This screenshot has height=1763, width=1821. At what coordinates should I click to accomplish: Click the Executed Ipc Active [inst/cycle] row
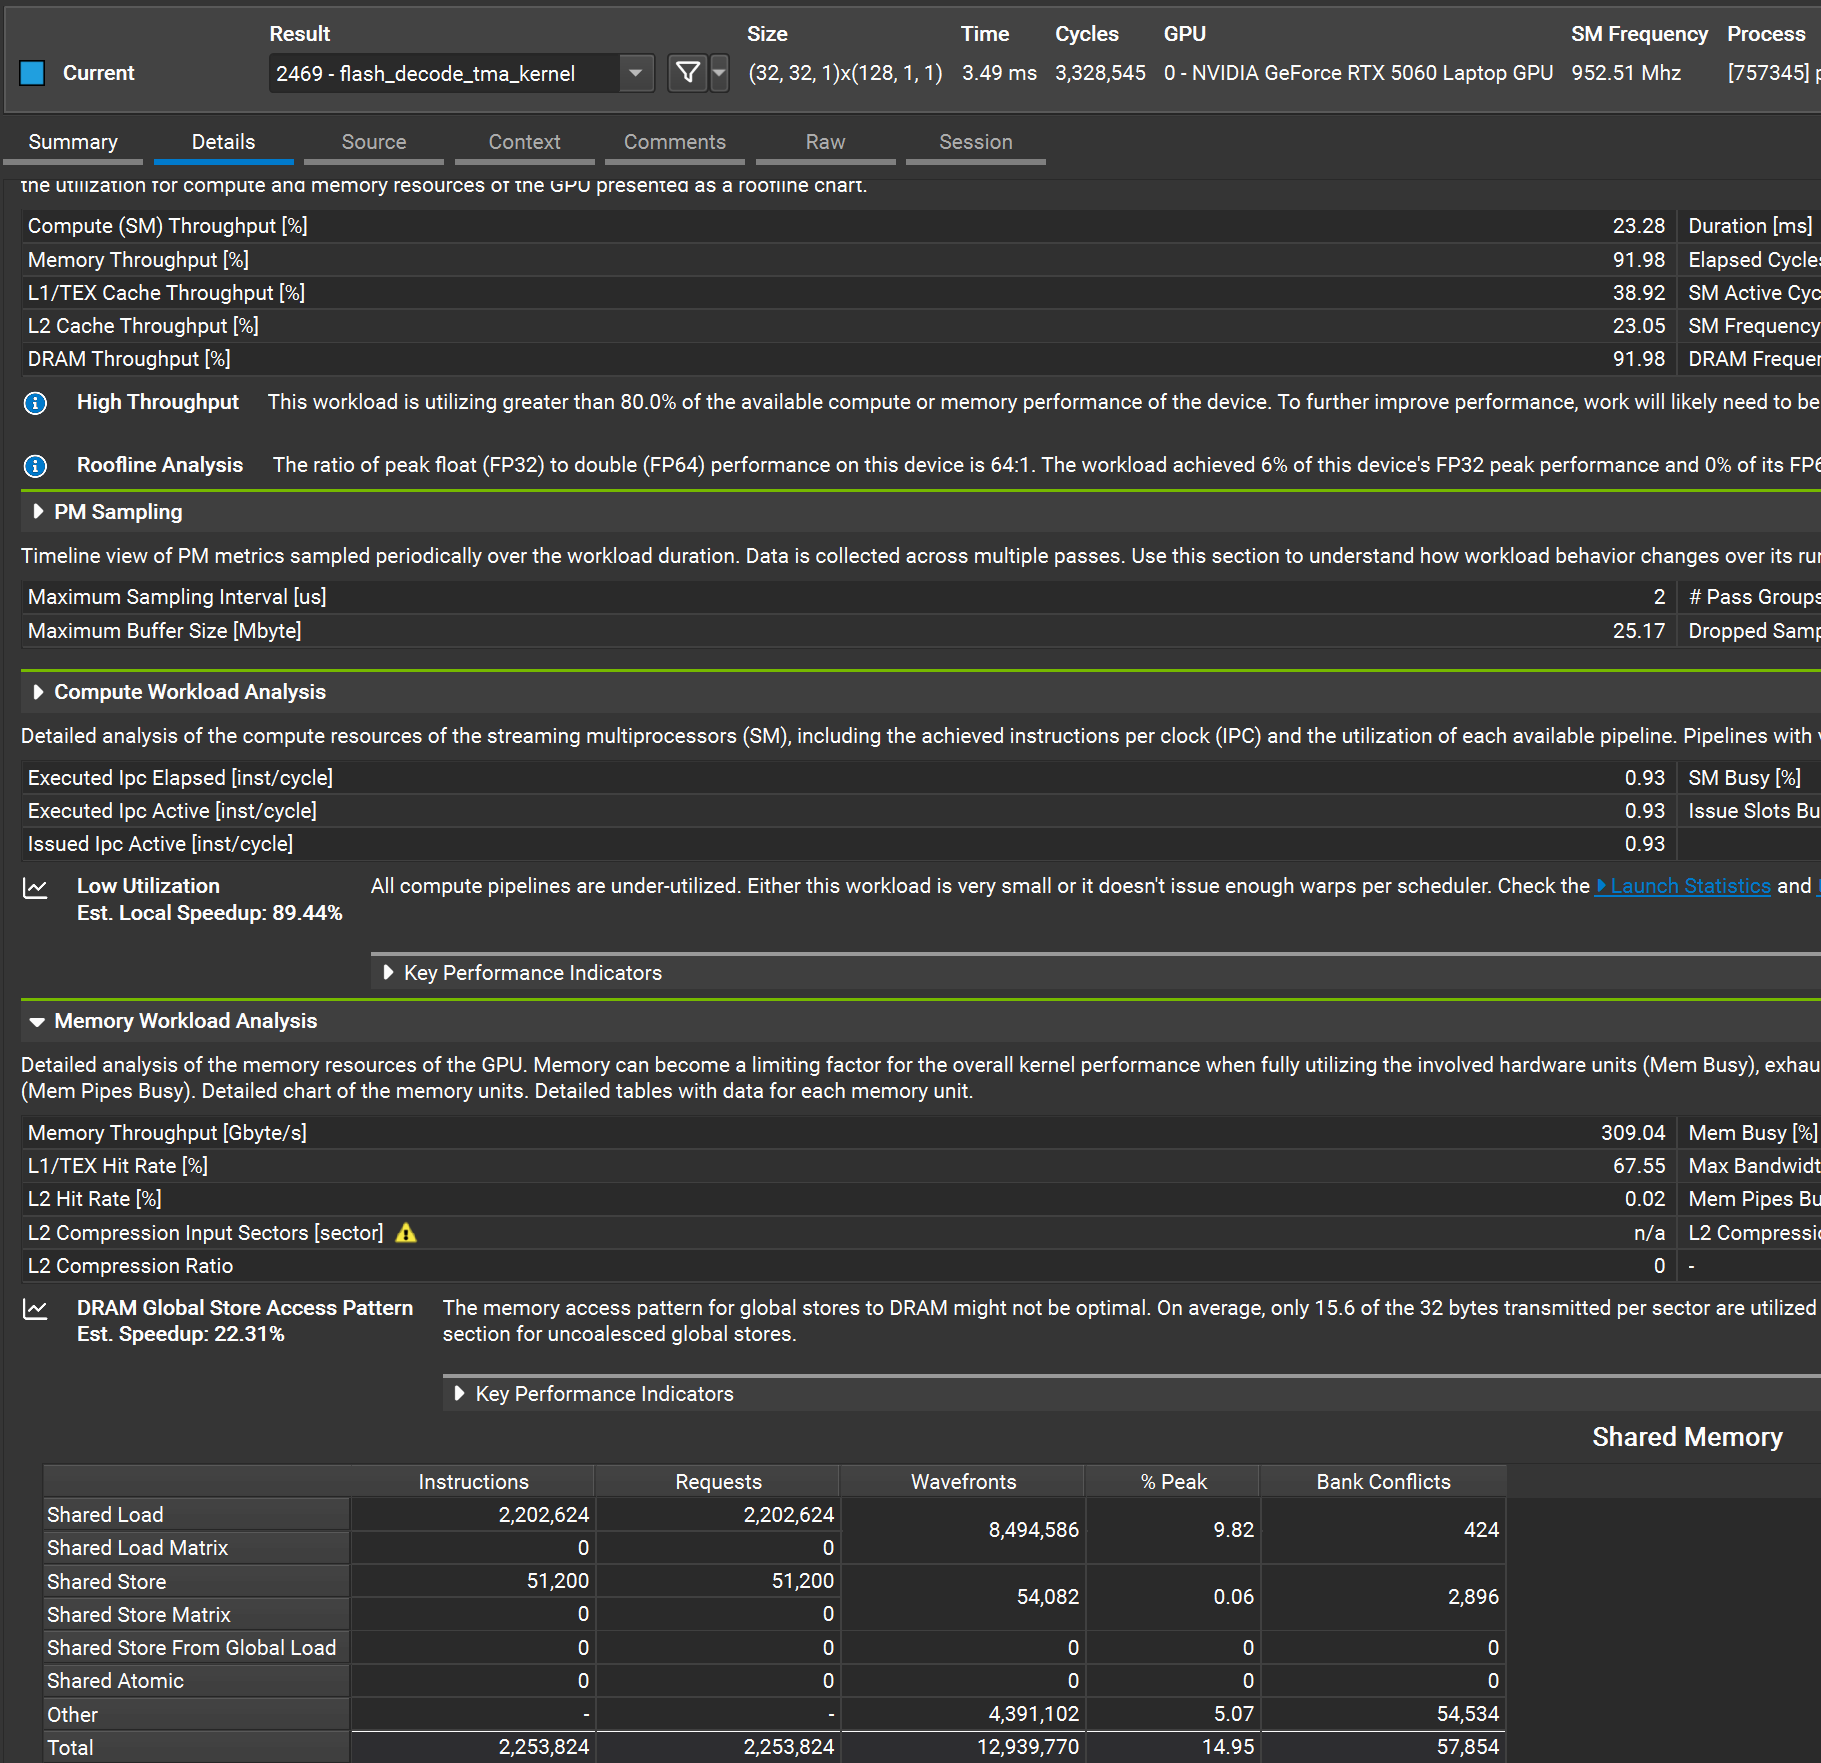click(x=846, y=811)
